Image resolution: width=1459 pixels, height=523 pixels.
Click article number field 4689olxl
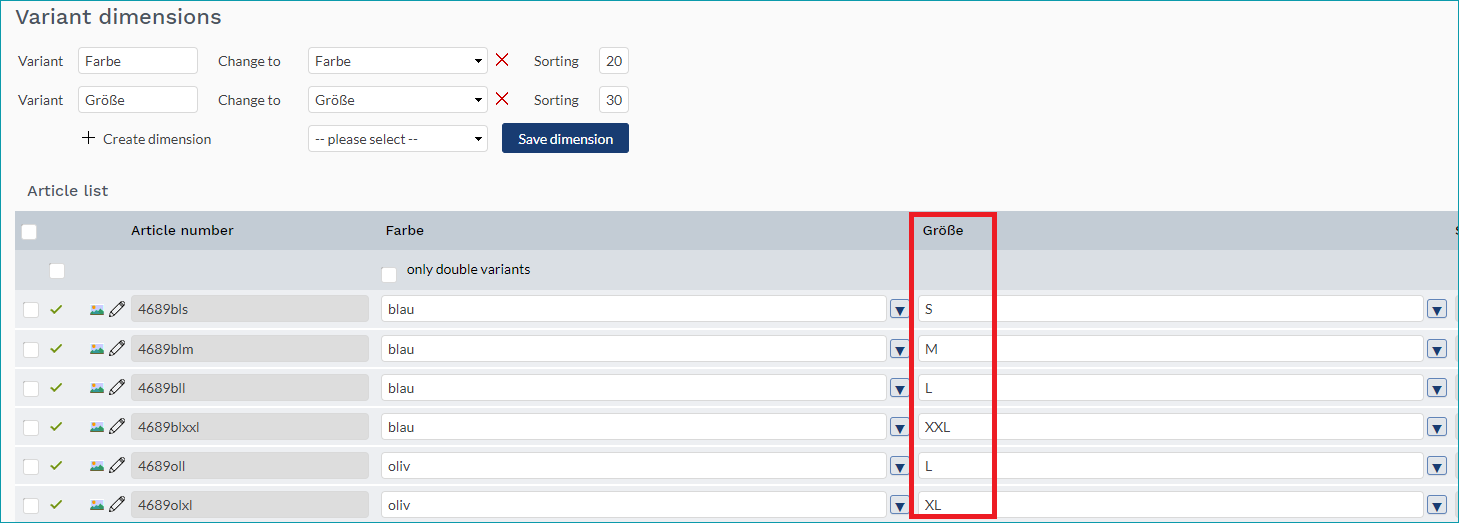[250, 505]
